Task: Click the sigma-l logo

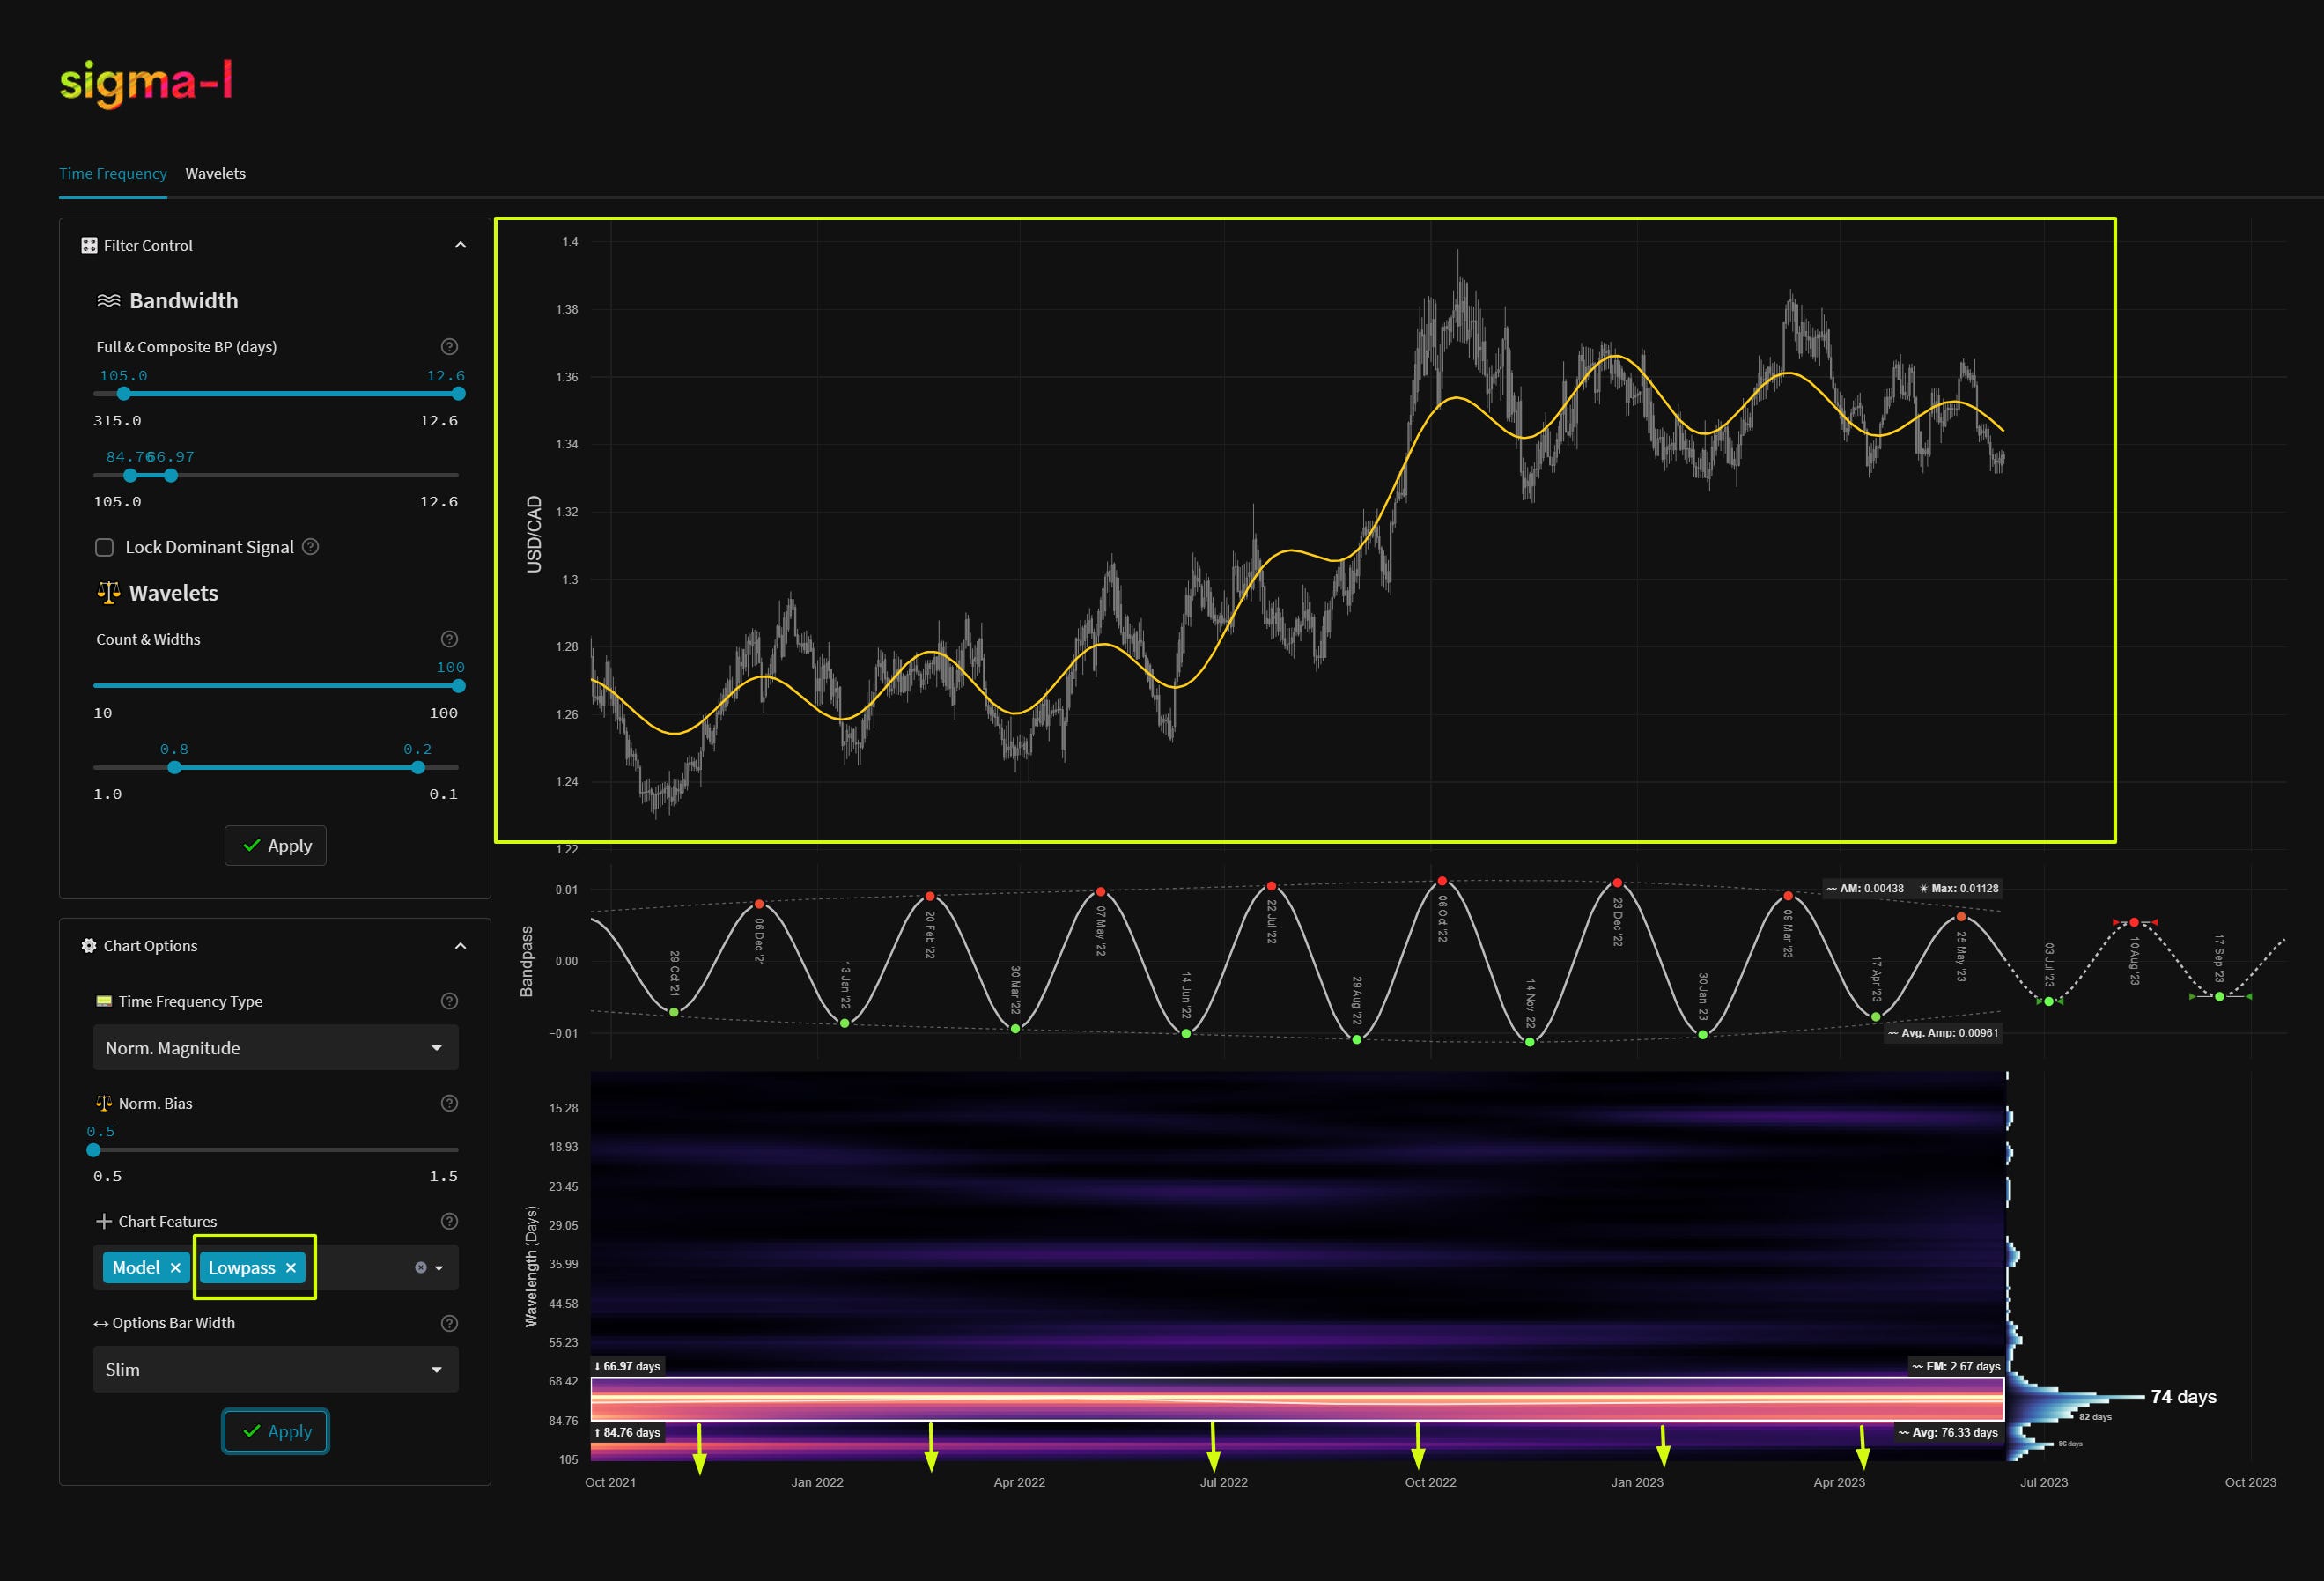Action: [146, 84]
